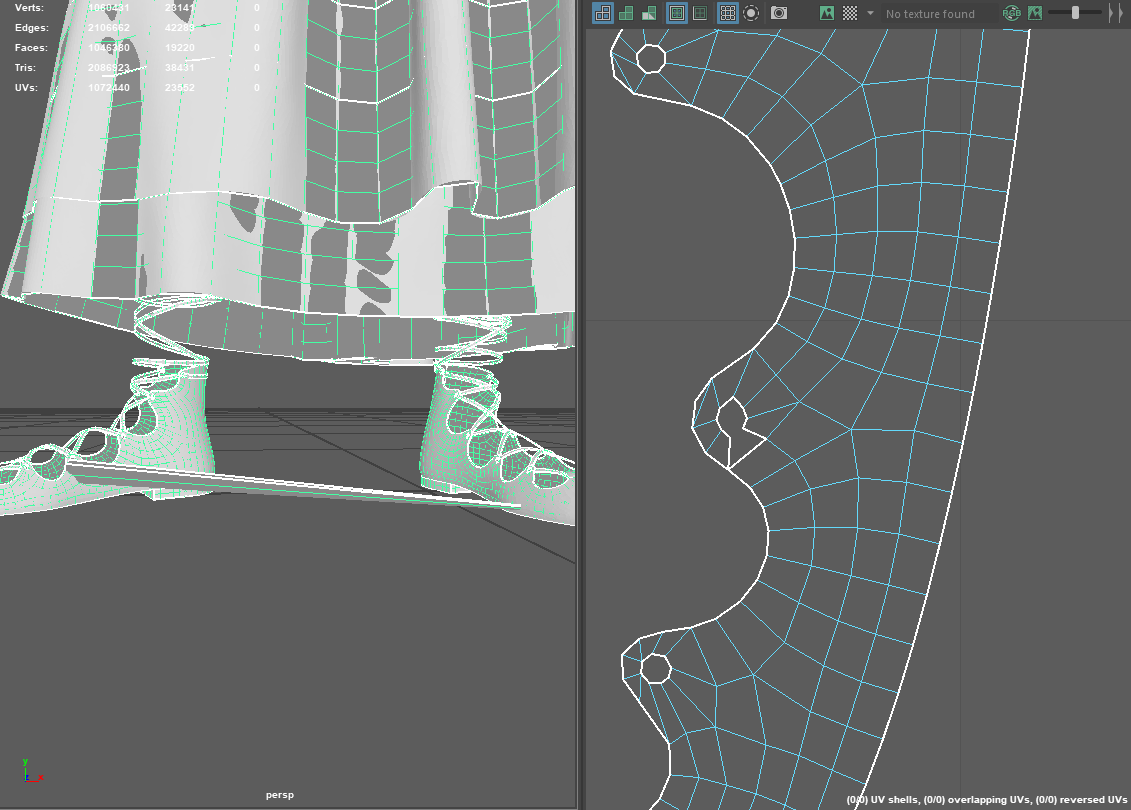
Task: Toggle texture borders display button
Action: click(677, 13)
